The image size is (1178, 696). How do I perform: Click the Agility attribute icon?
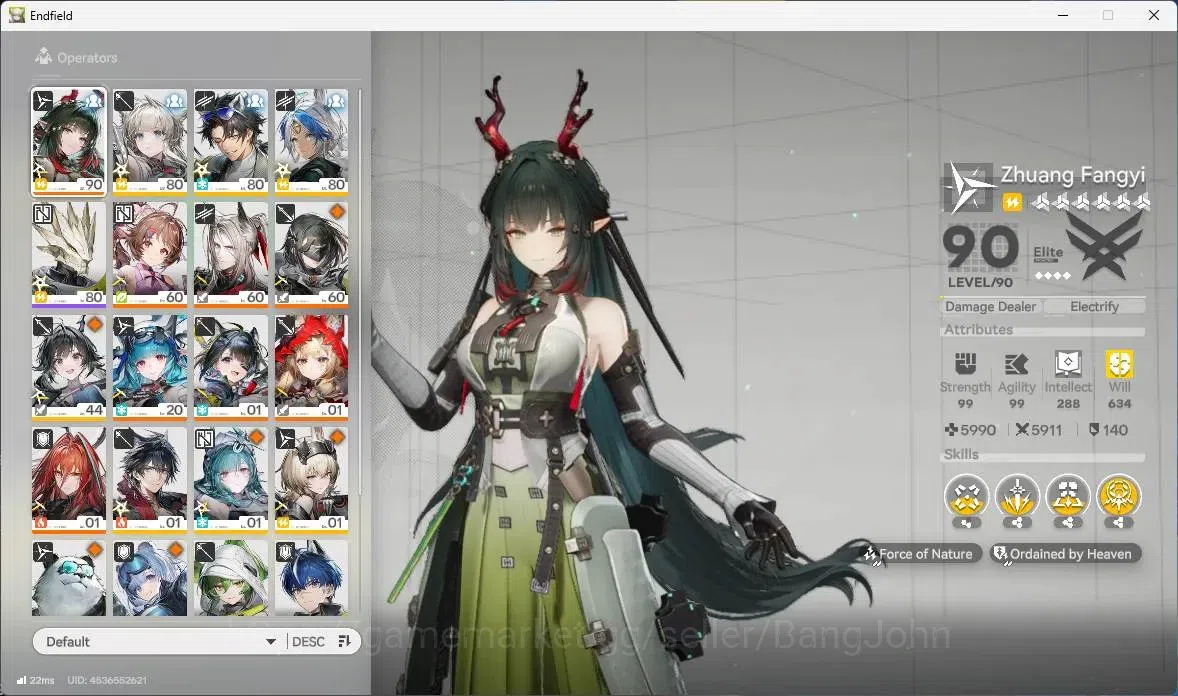point(1016,365)
